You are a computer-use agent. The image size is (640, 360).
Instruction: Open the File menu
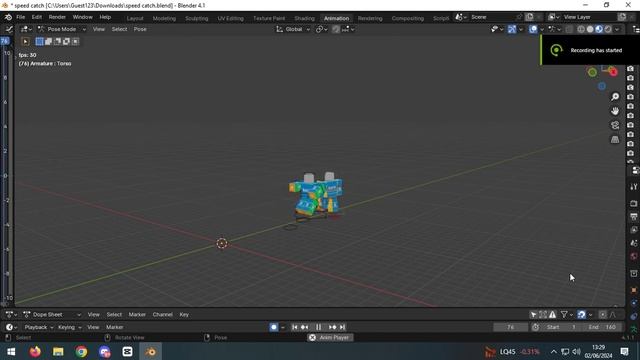(20, 17)
